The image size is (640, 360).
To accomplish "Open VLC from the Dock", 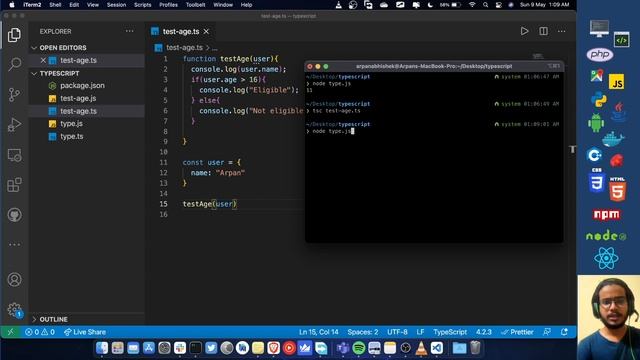I will 421,348.
